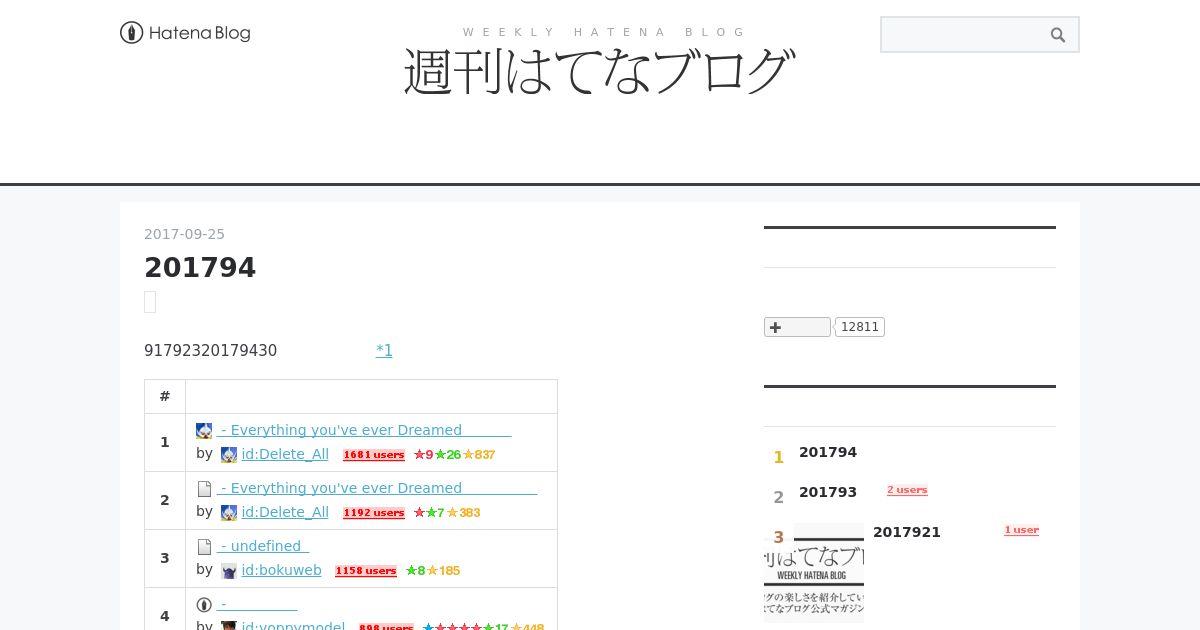Open rank 1 Everything you've ever Dreamed link

tap(364, 430)
